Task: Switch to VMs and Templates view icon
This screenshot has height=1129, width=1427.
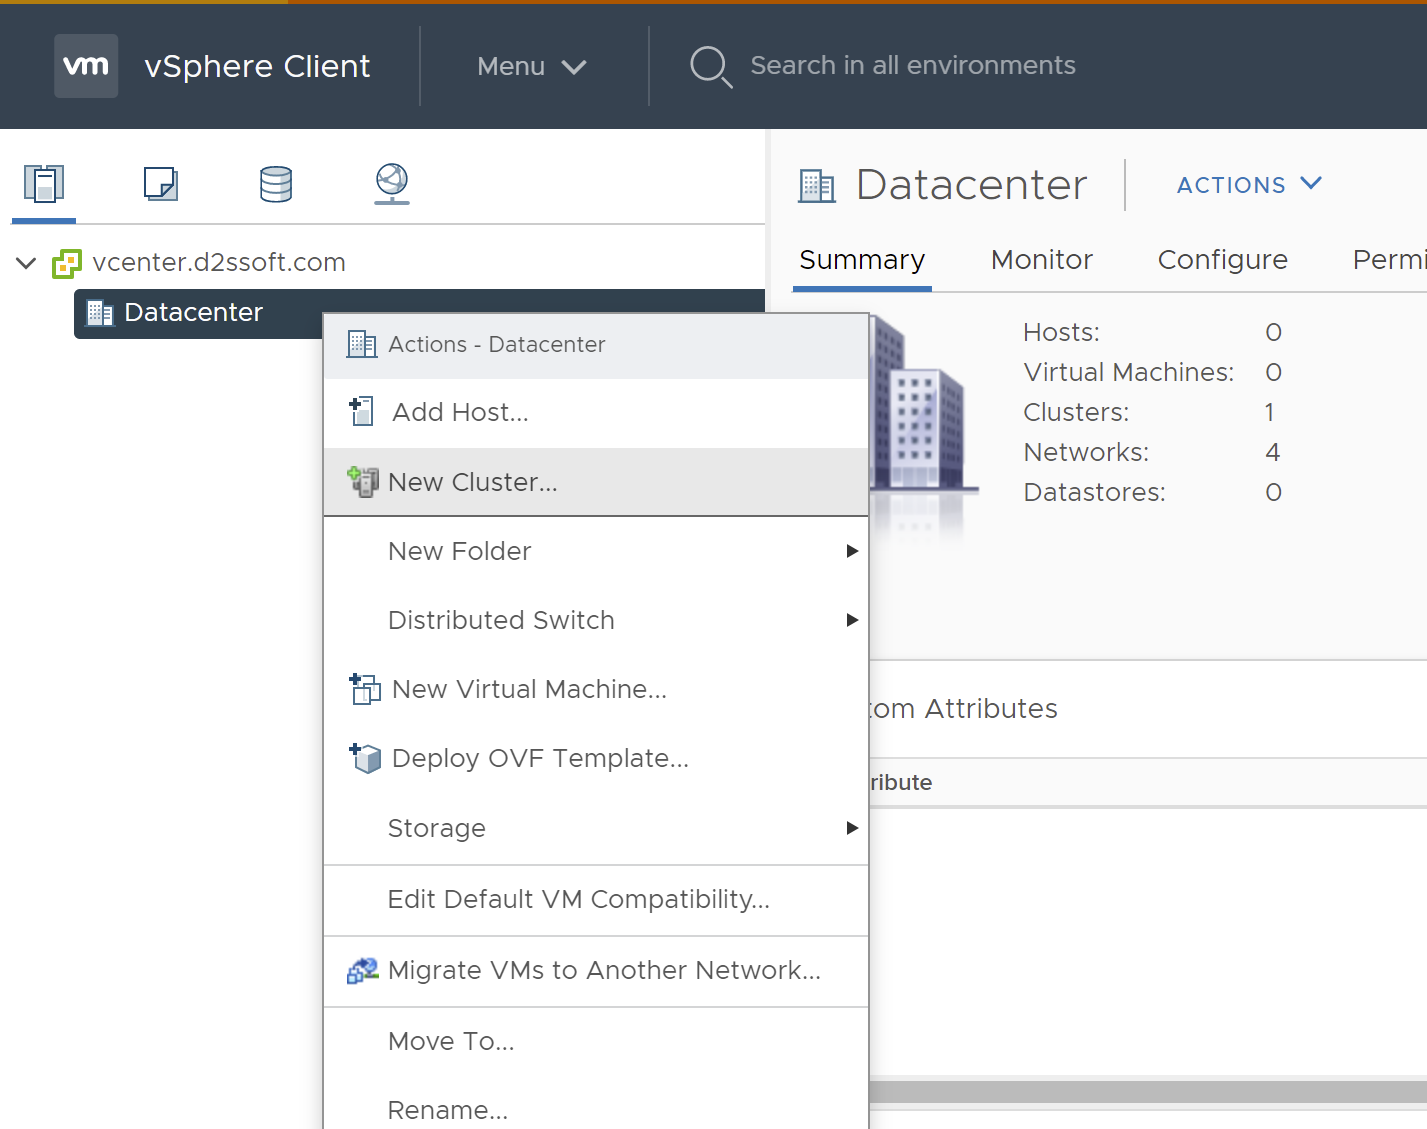Action: click(160, 184)
